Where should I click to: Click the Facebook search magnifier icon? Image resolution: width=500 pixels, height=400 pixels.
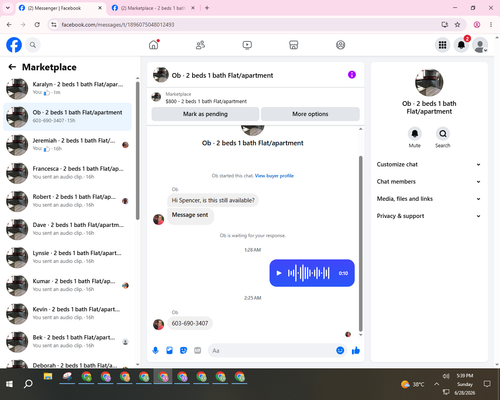pos(33,45)
